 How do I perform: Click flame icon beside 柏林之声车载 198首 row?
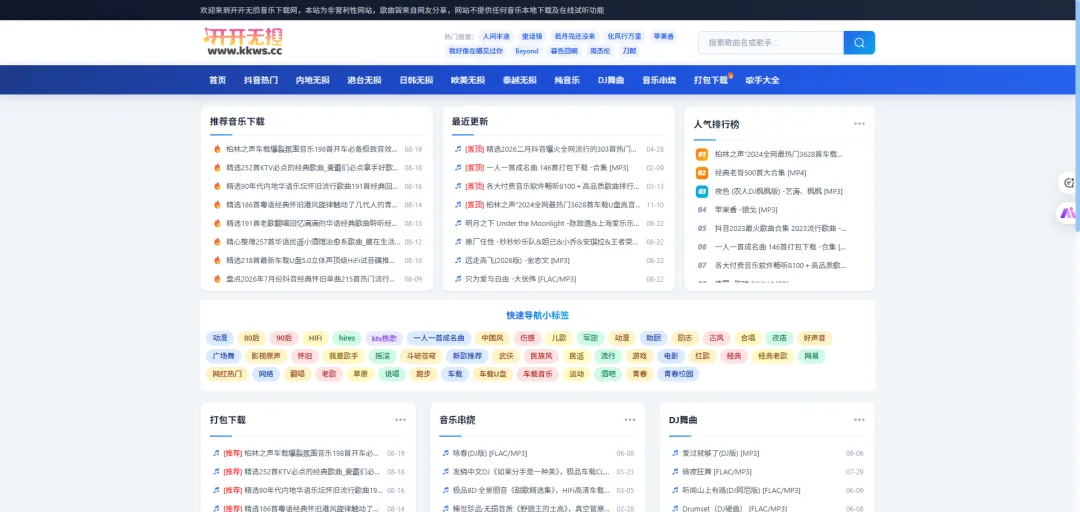click(x=217, y=149)
